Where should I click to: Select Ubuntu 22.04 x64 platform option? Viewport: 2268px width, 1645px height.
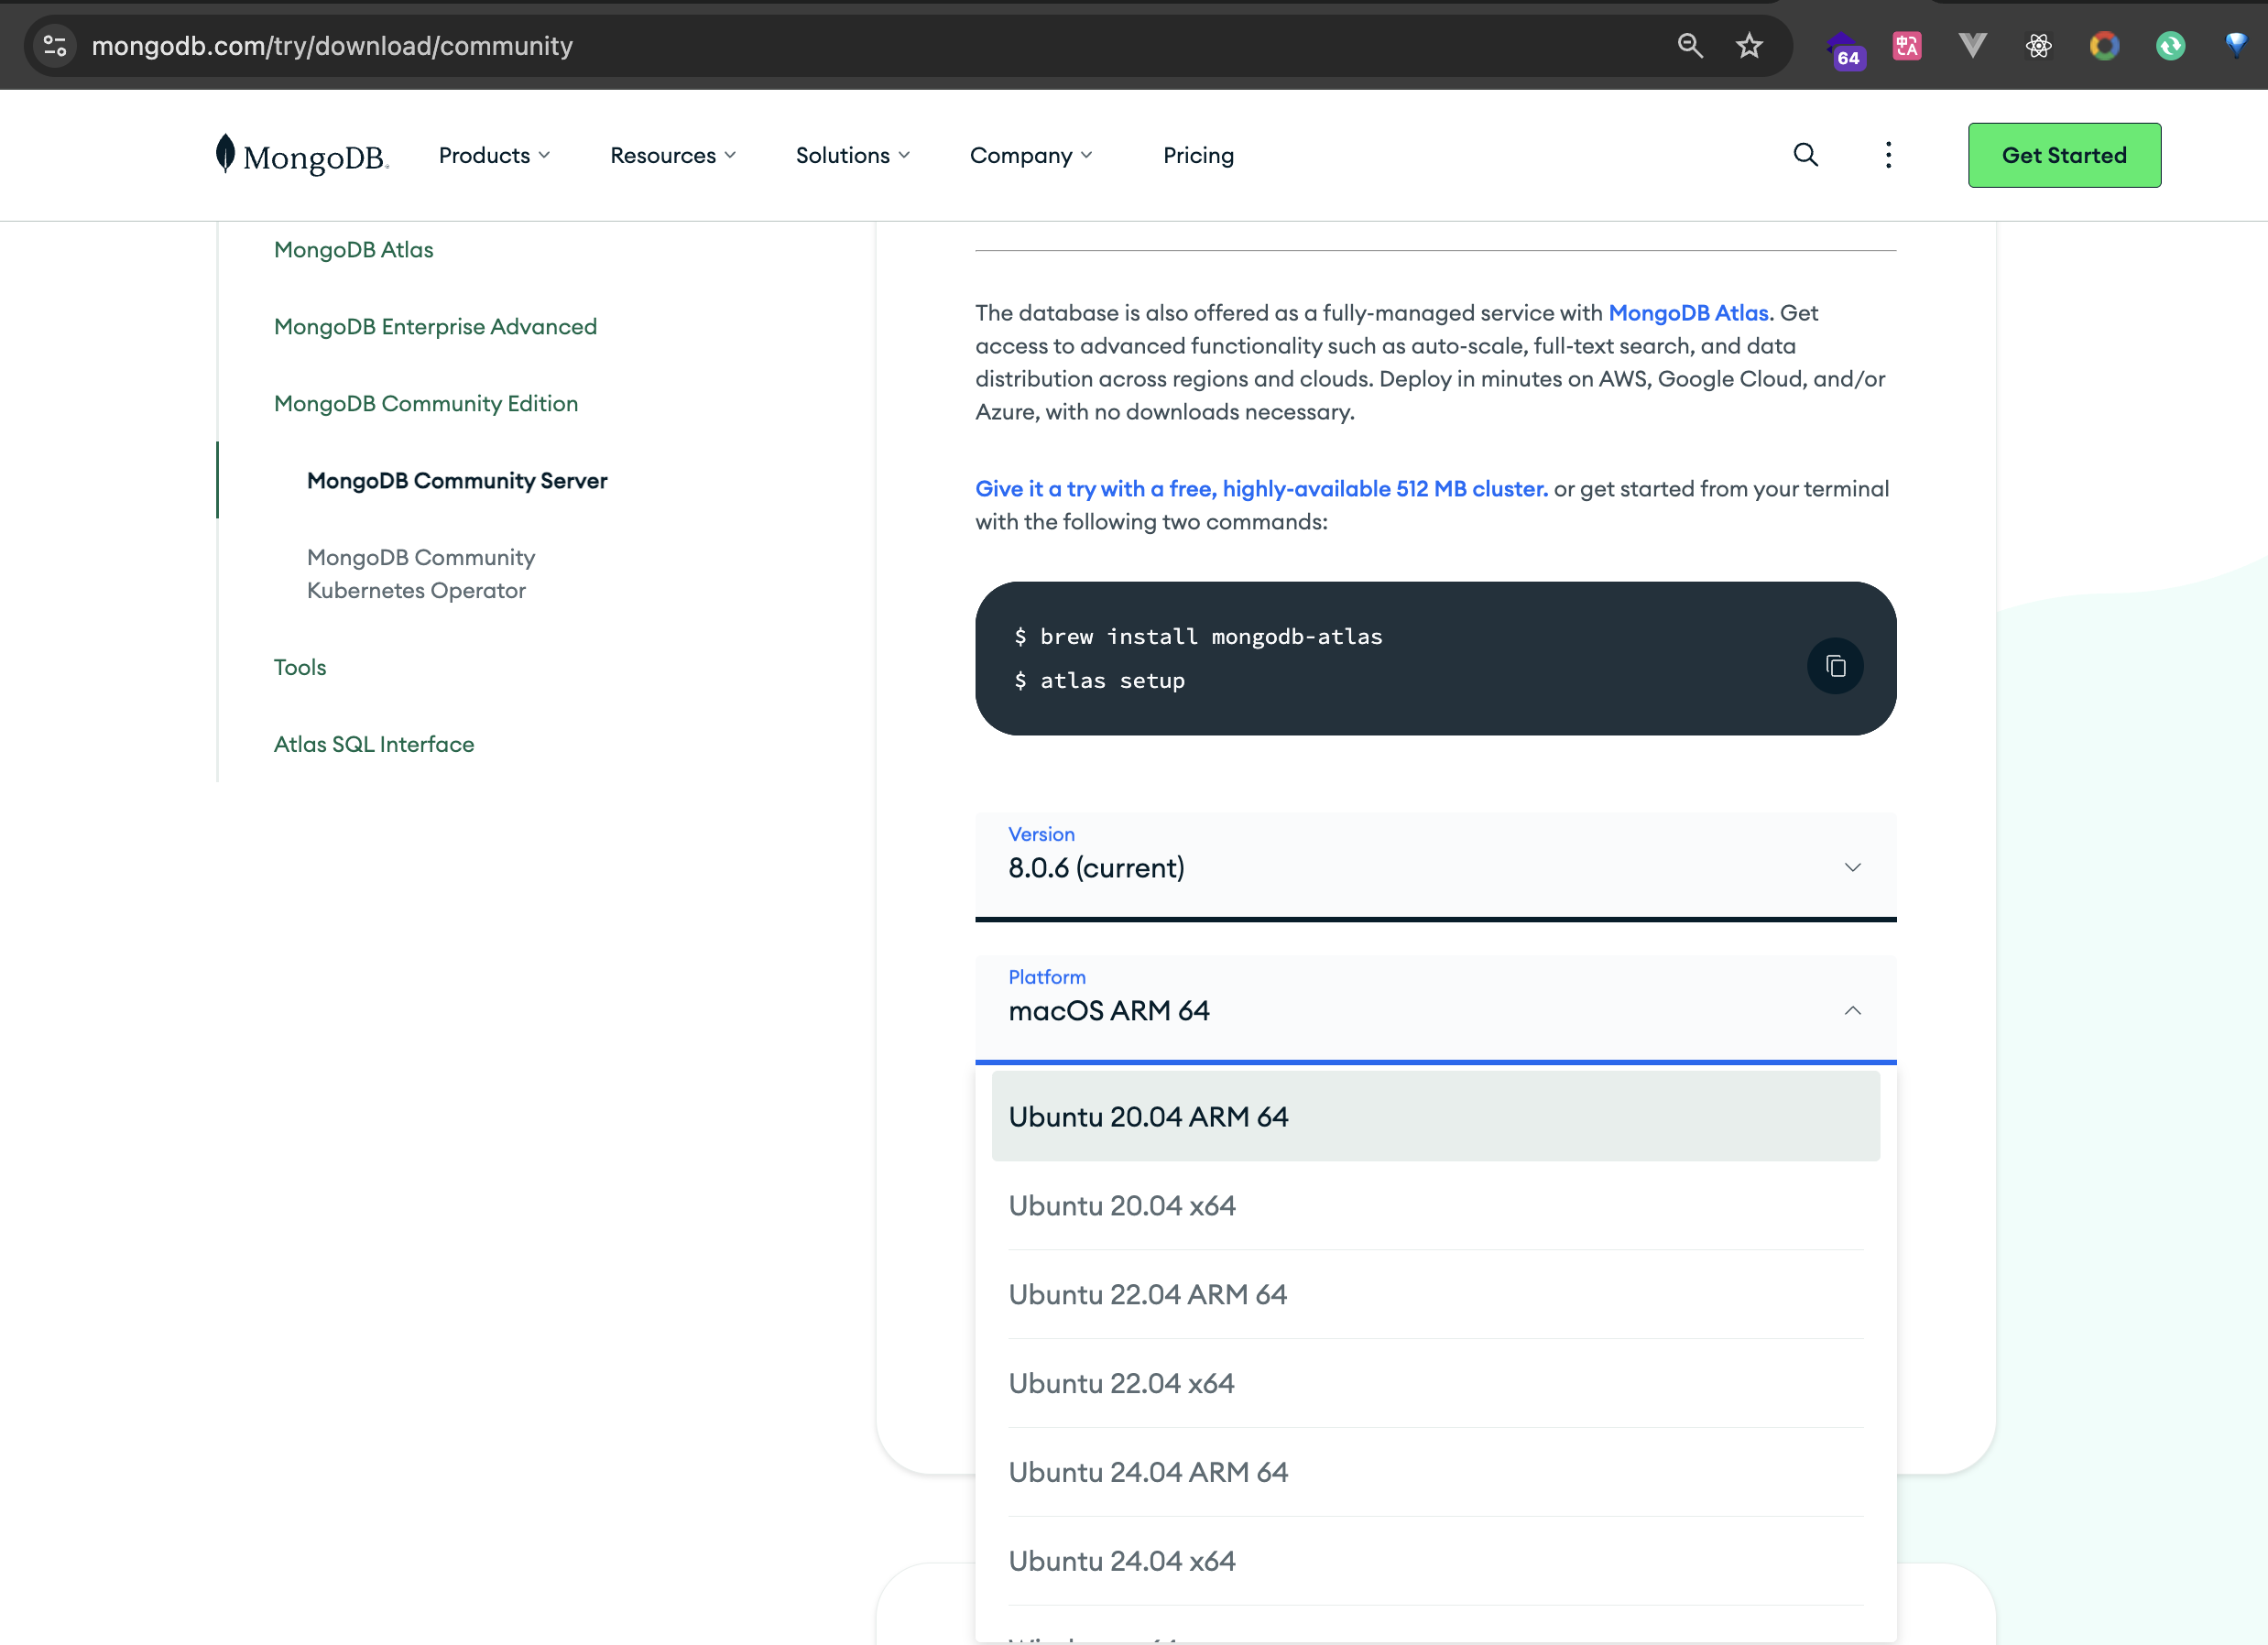[1121, 1383]
